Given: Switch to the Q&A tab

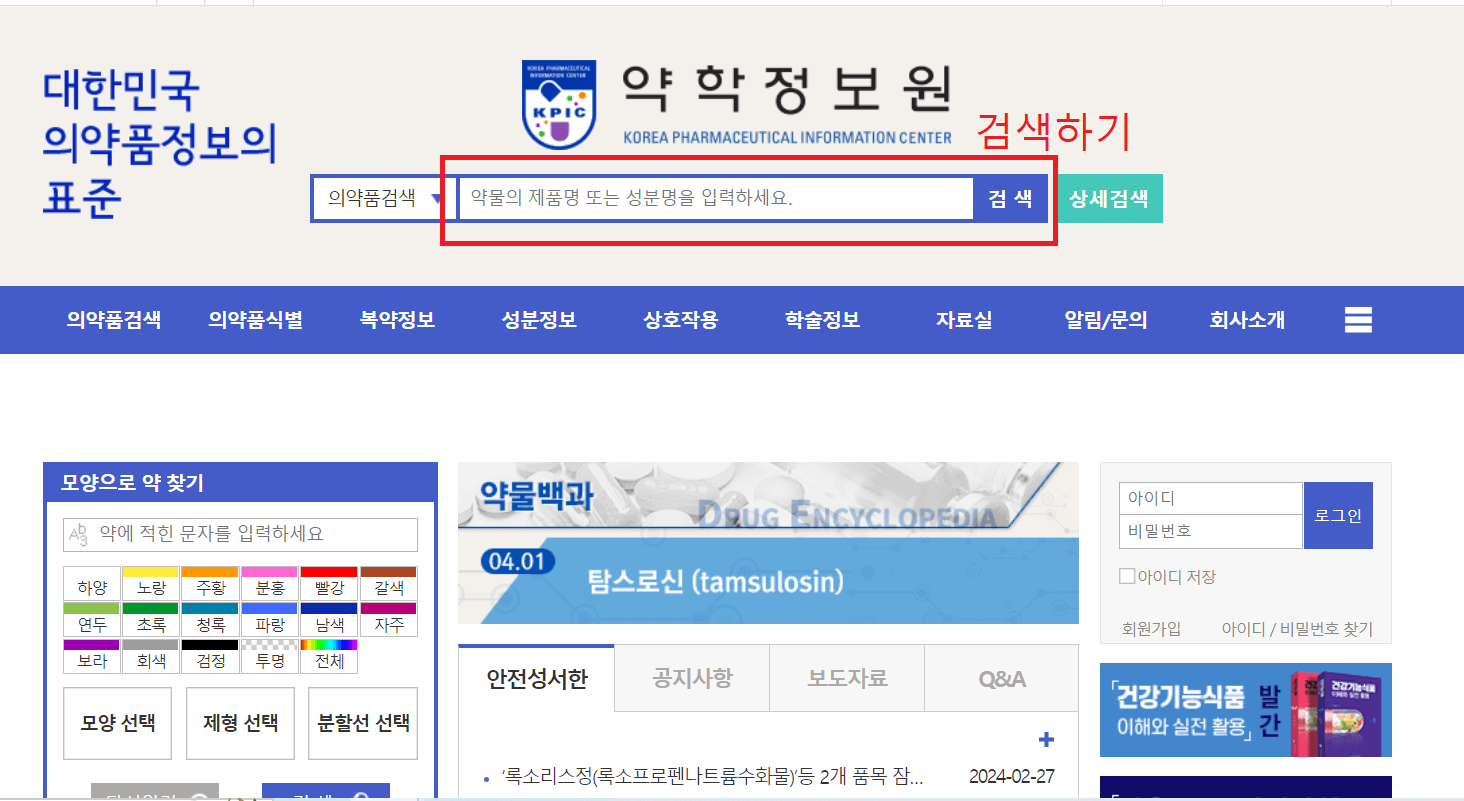Looking at the screenshot, I should [x=1002, y=678].
